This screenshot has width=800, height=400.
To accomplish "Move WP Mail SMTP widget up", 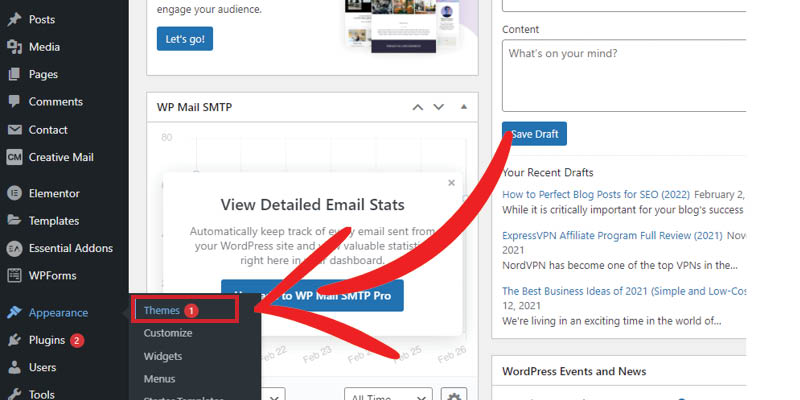I will click(x=418, y=107).
